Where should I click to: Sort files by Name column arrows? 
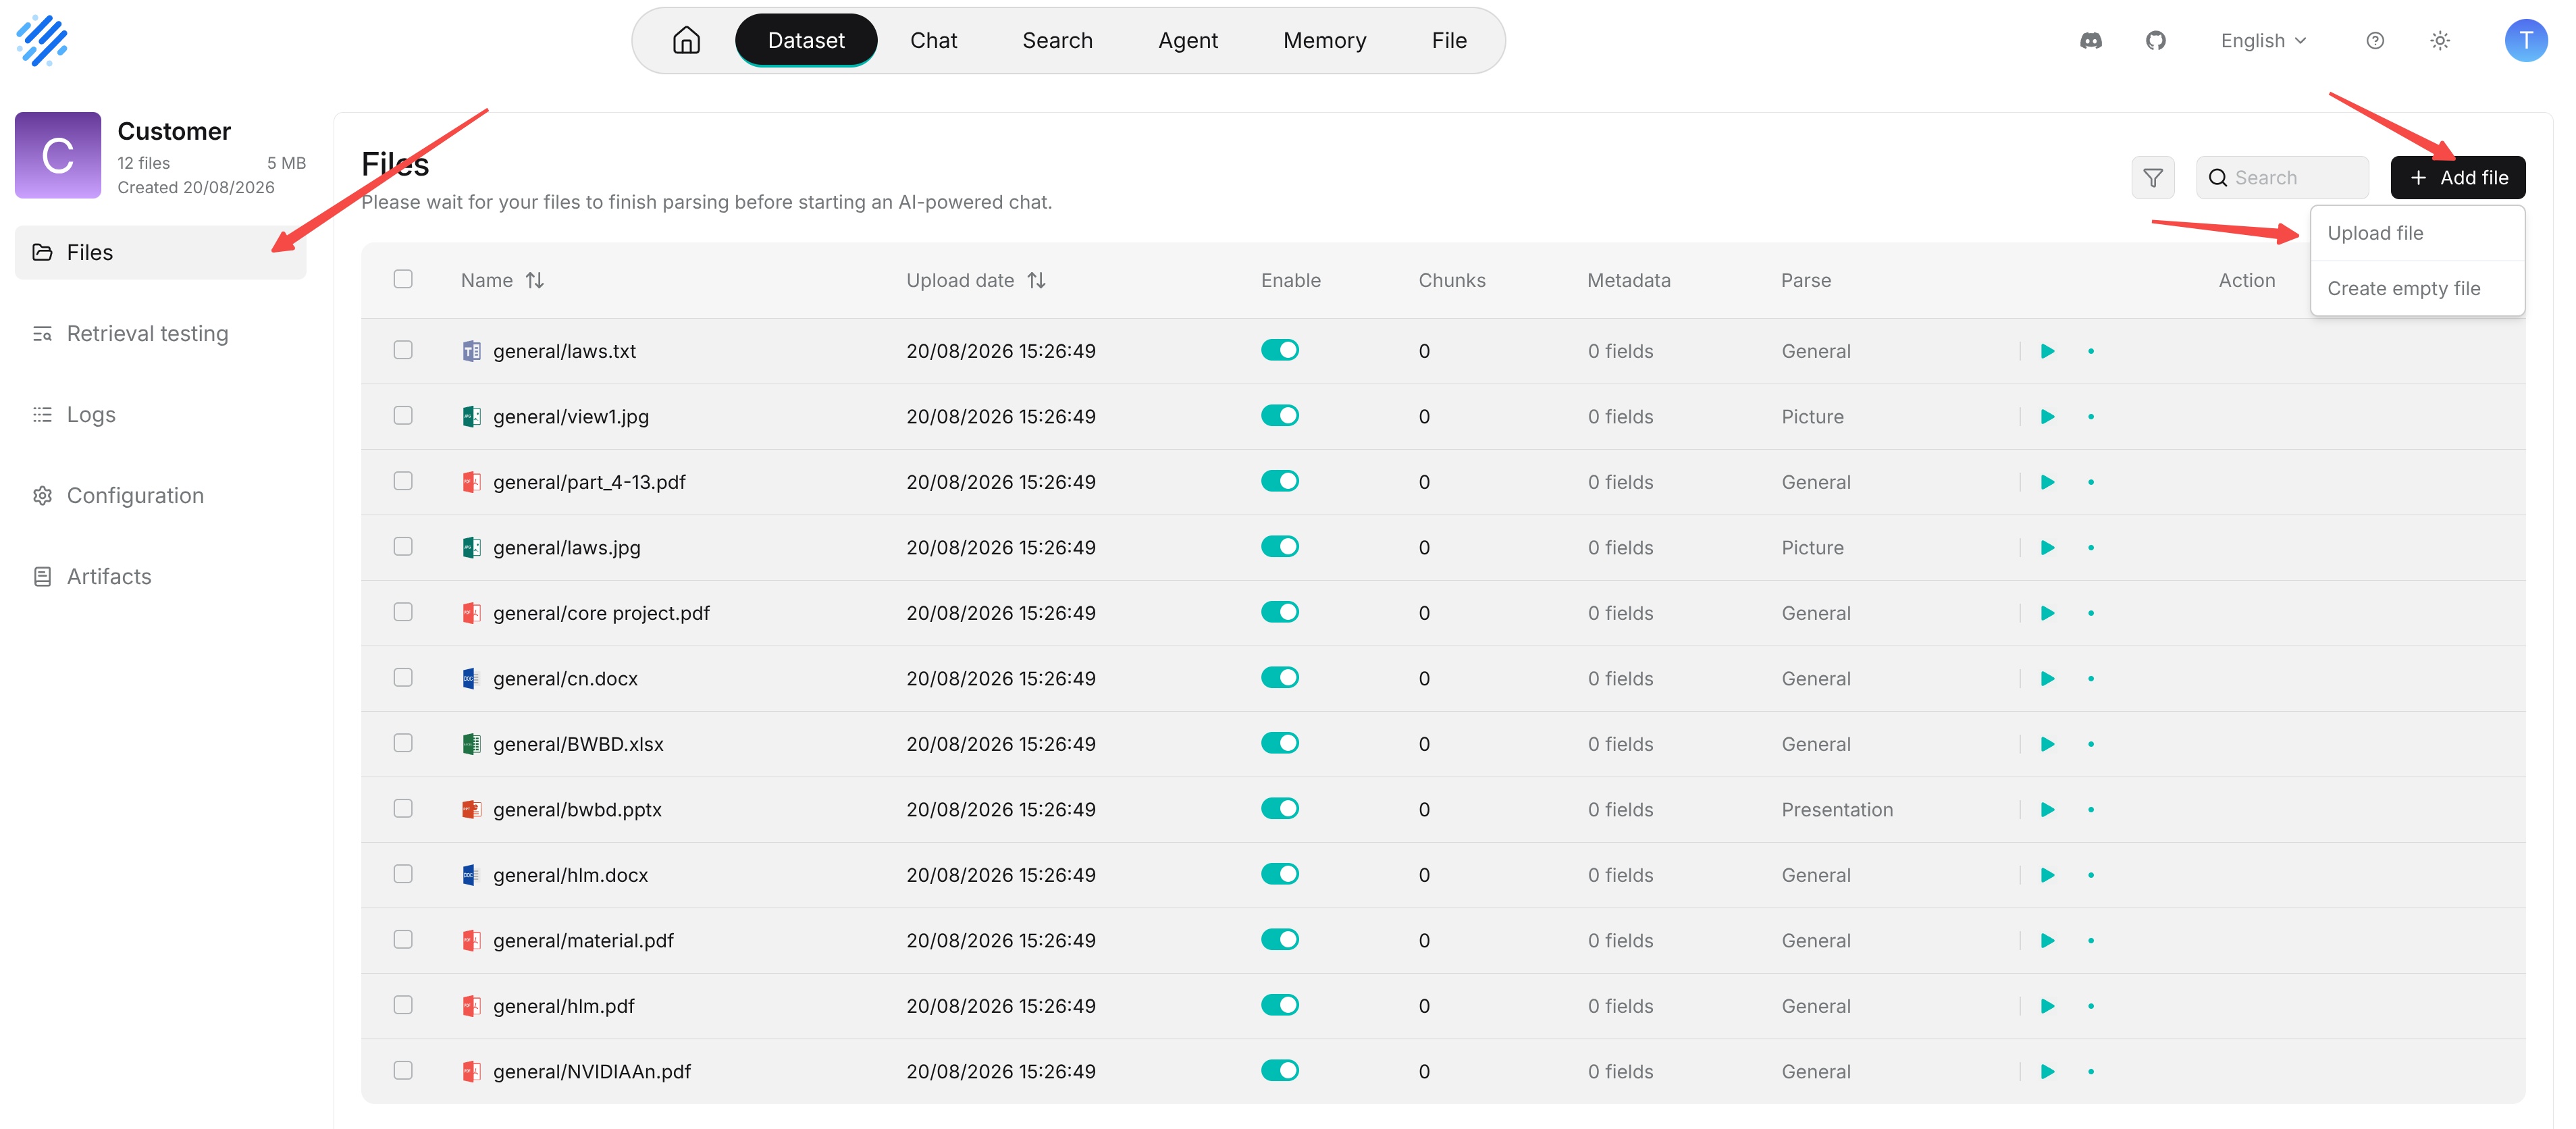pos(535,281)
